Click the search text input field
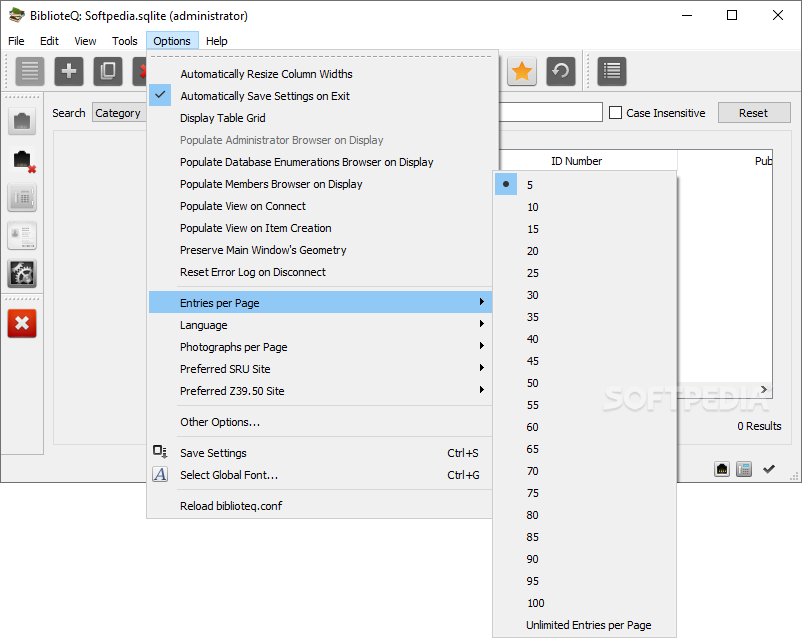 click(550, 113)
